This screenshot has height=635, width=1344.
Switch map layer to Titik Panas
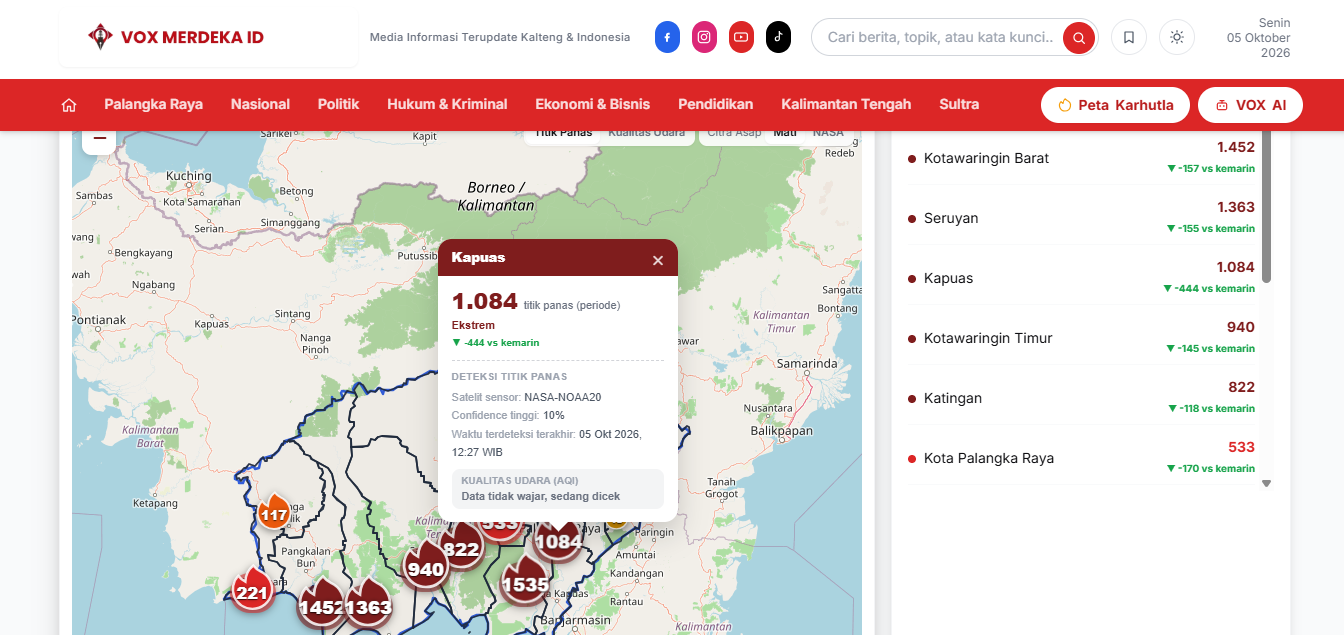[x=563, y=133]
